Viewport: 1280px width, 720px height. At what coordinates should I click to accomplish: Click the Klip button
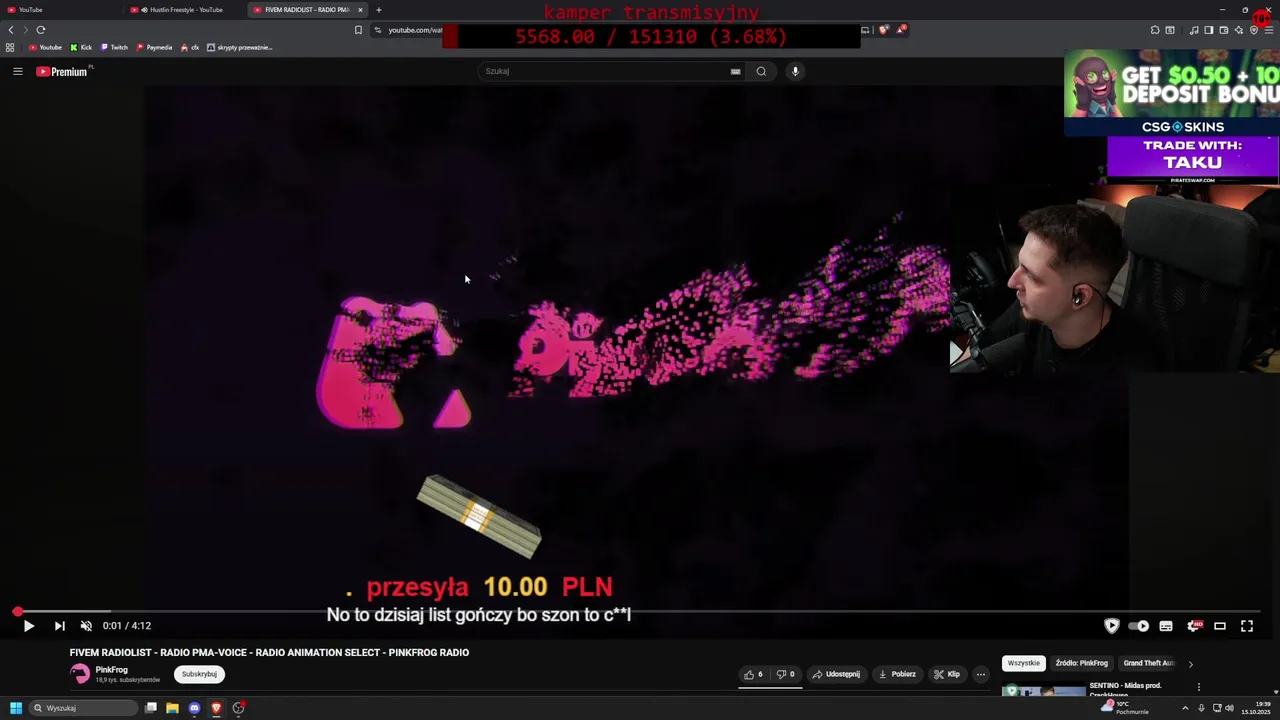[947, 674]
